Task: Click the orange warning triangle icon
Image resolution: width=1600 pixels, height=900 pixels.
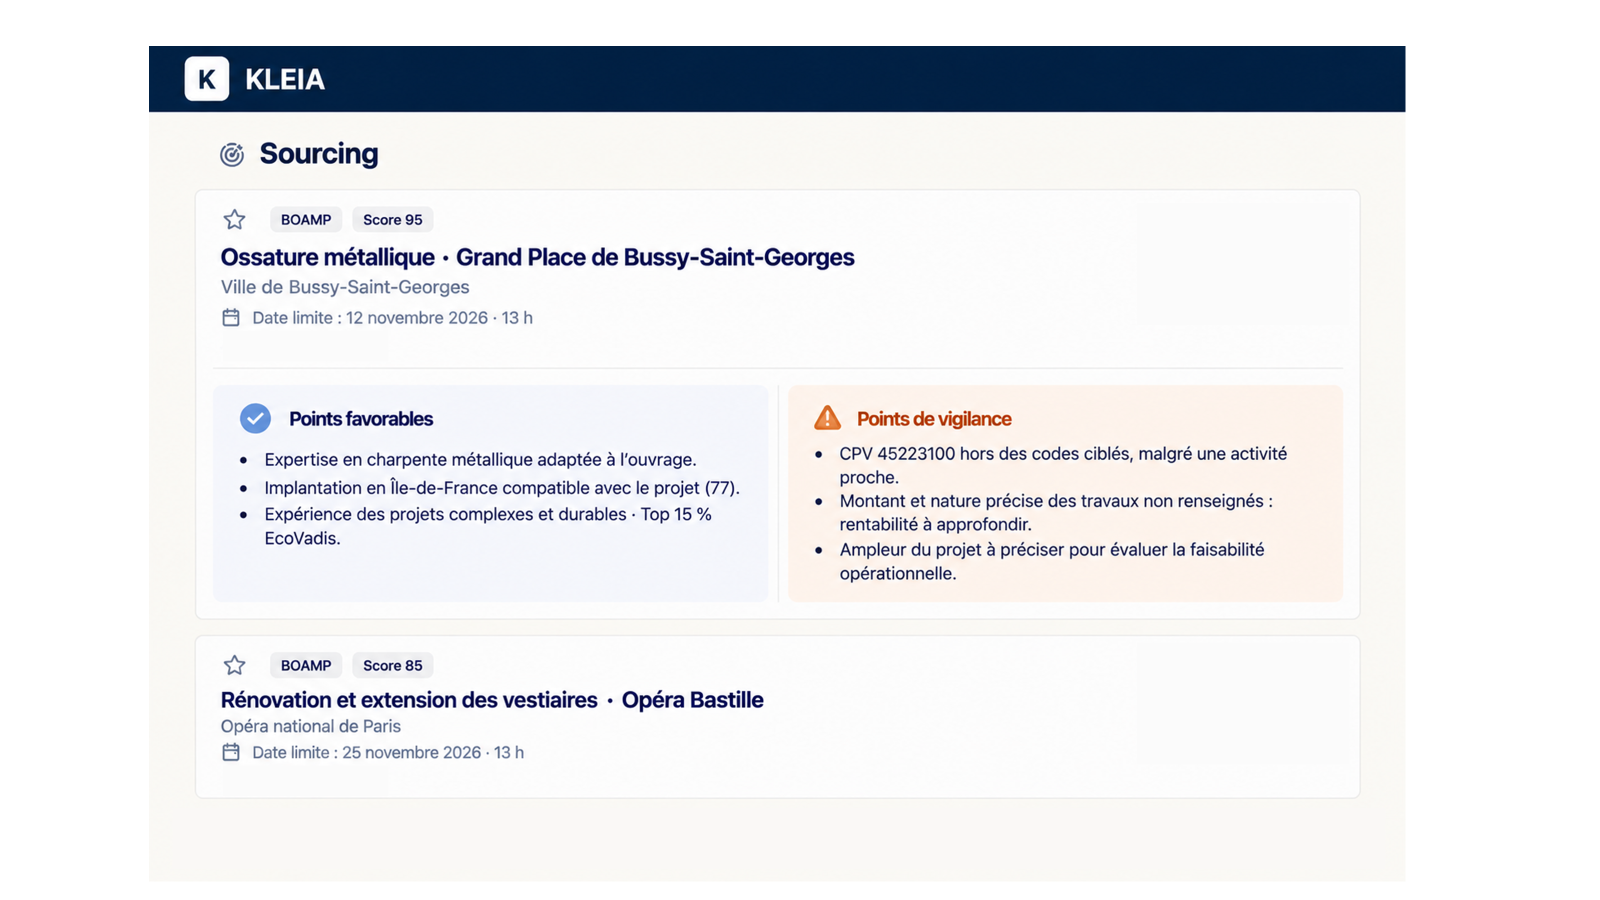Action: click(x=827, y=418)
